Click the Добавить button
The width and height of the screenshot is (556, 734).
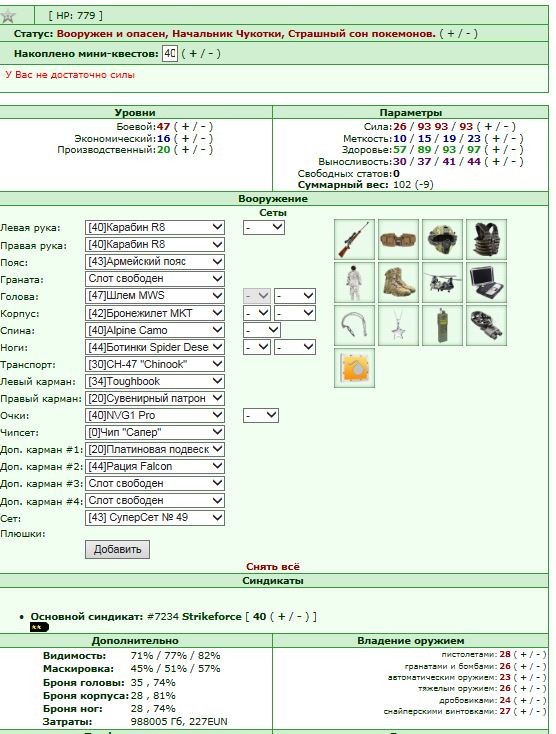coord(117,550)
